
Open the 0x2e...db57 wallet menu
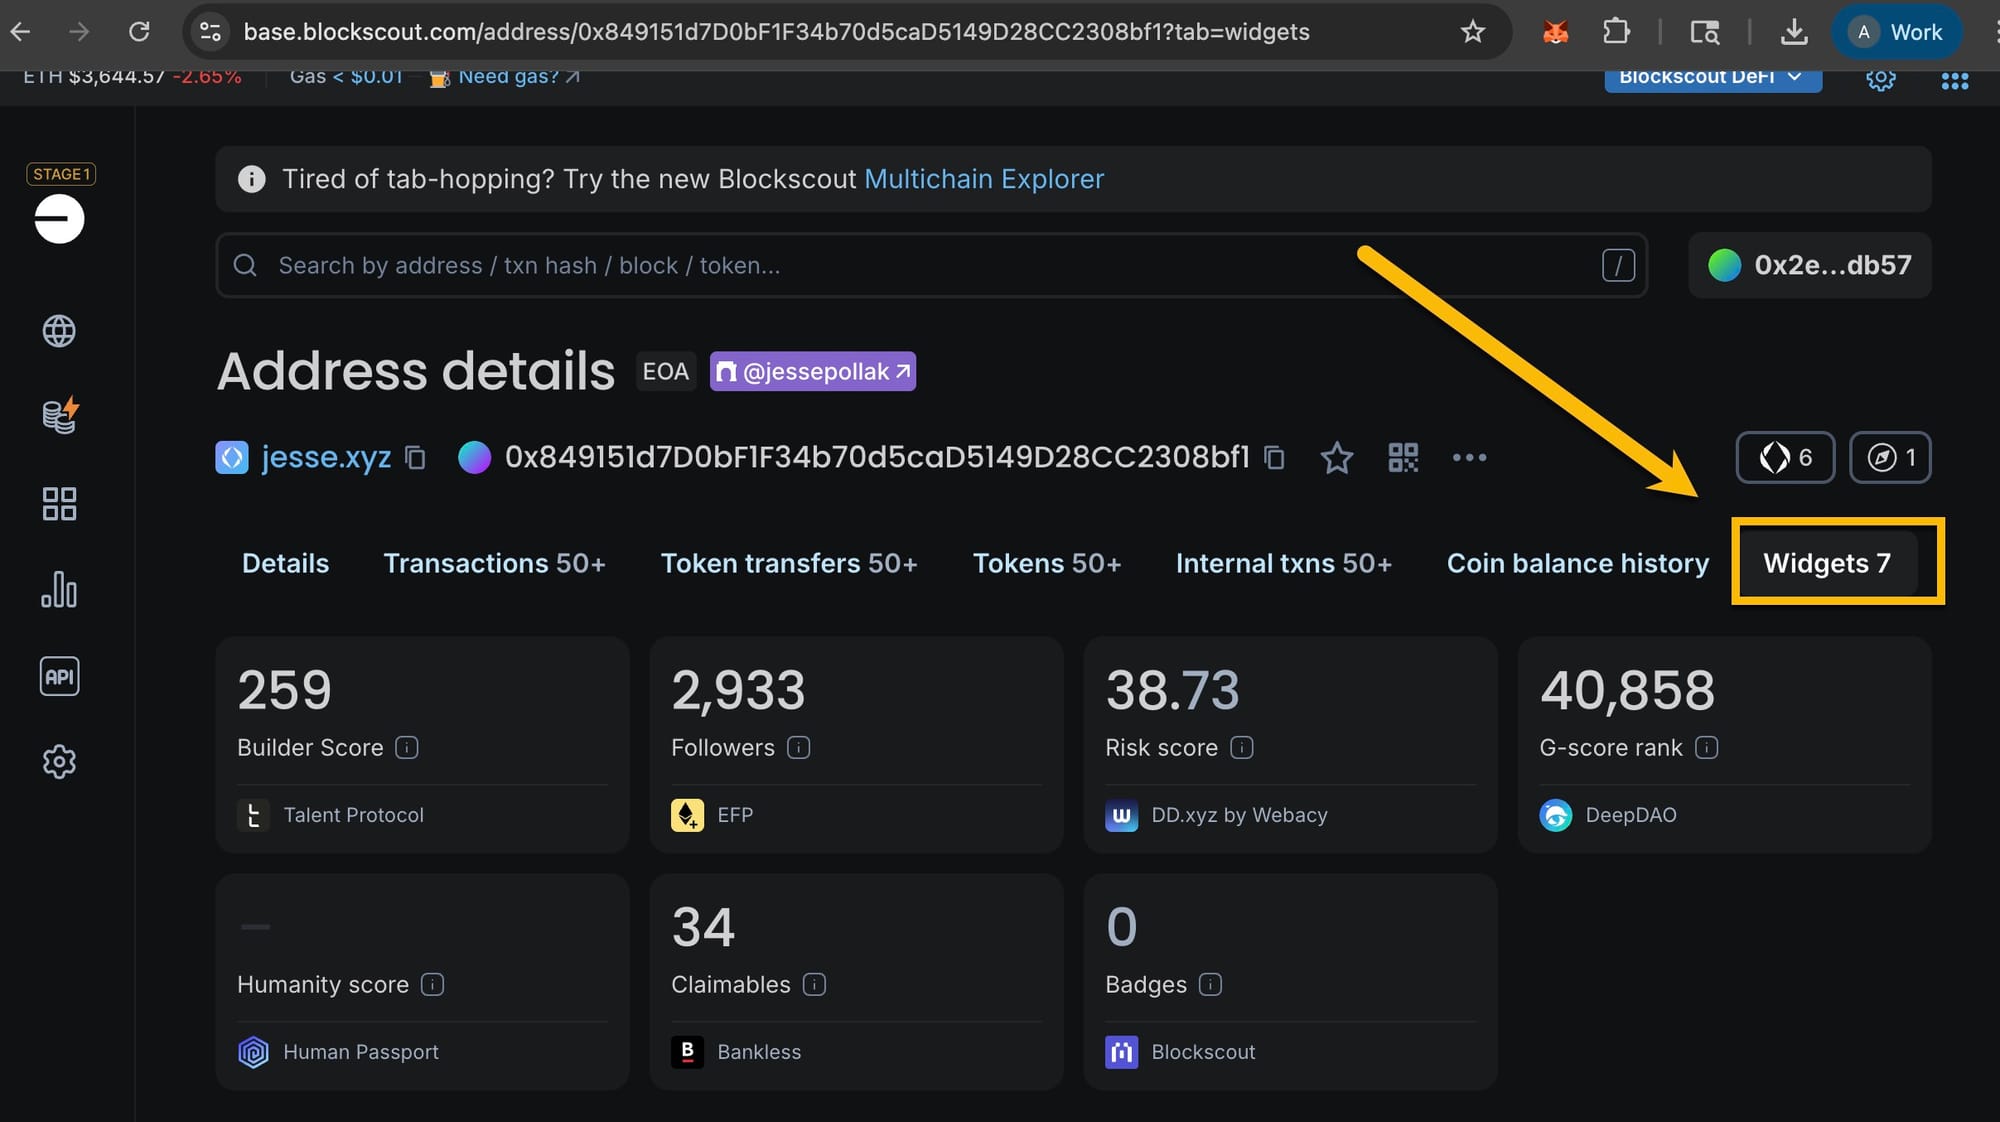[x=1809, y=265]
